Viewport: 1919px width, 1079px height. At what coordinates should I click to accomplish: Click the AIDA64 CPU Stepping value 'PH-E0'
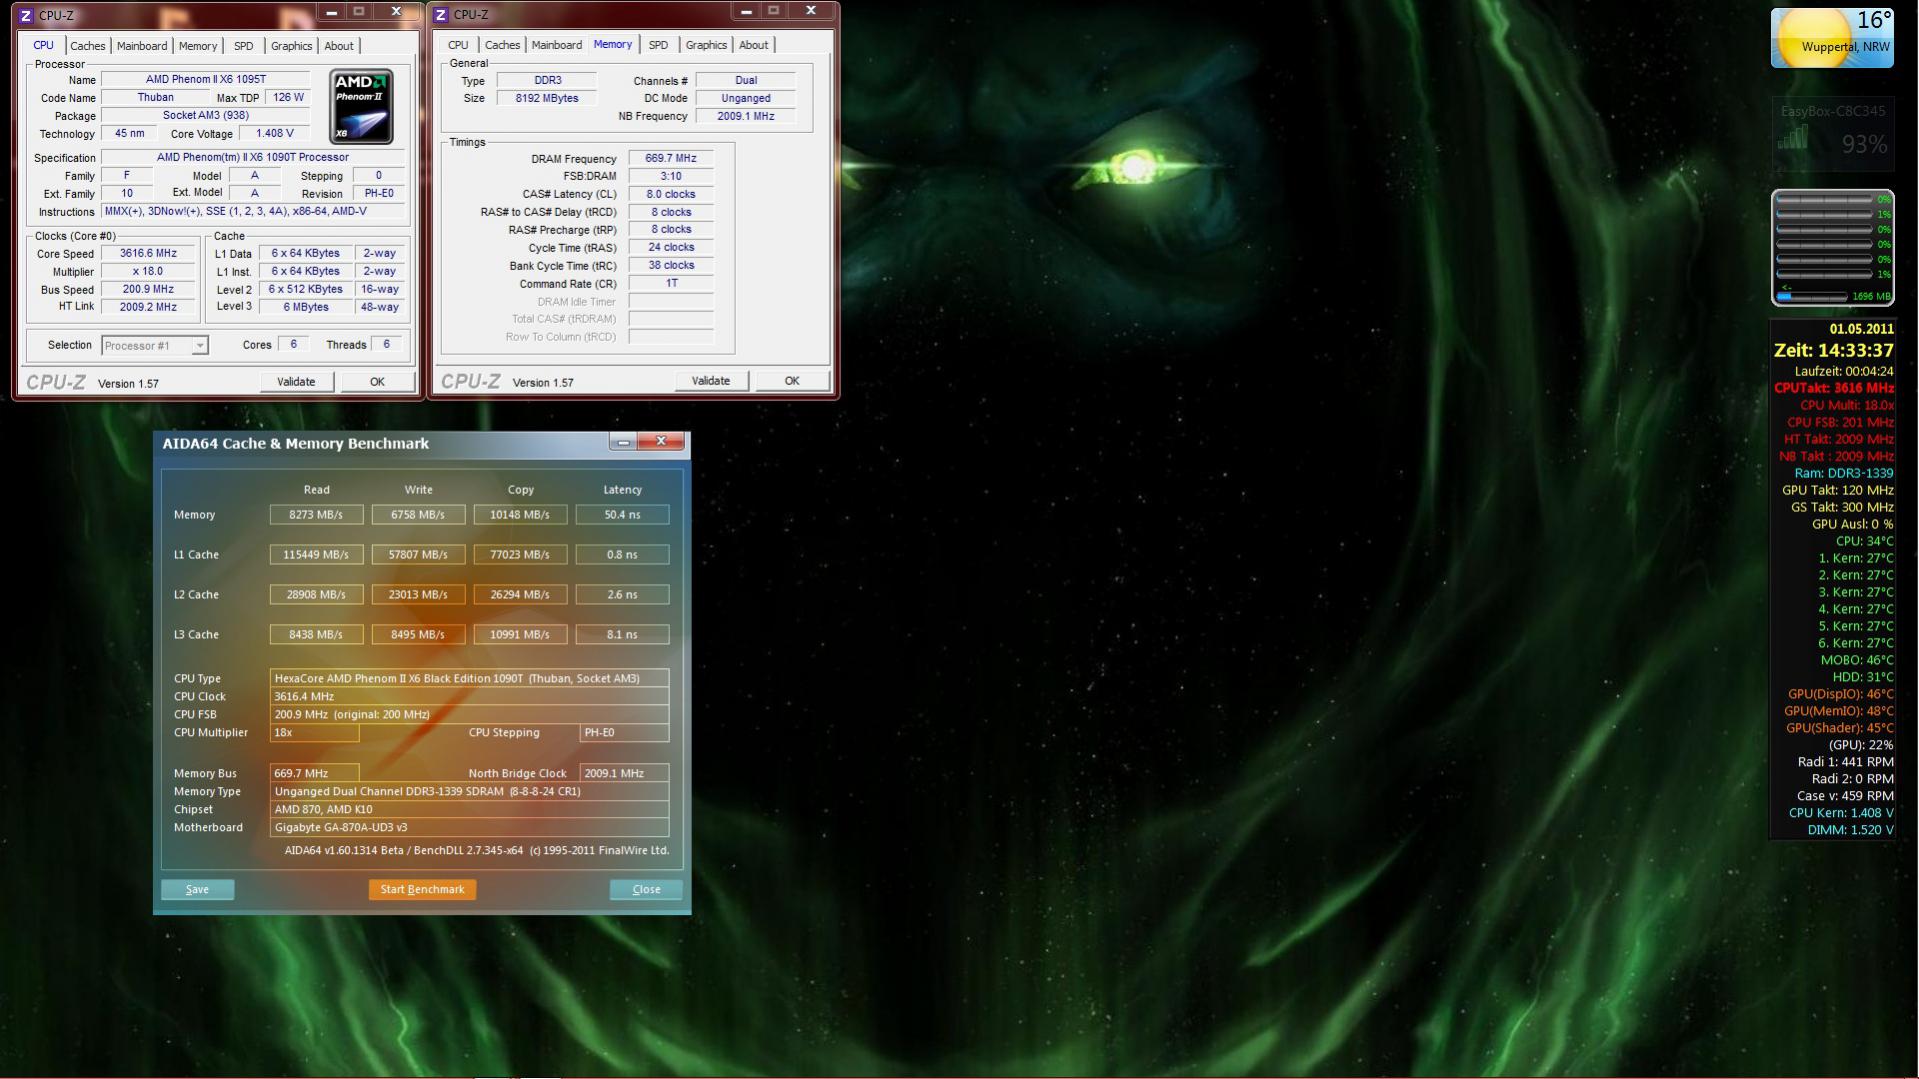624,732
